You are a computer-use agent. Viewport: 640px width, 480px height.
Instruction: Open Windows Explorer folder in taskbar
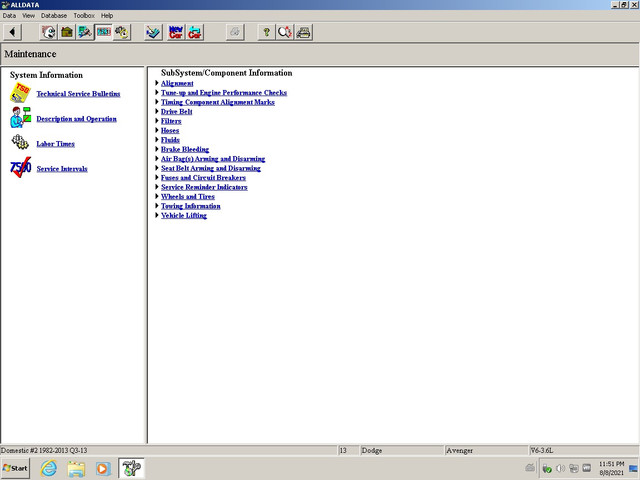click(76, 468)
